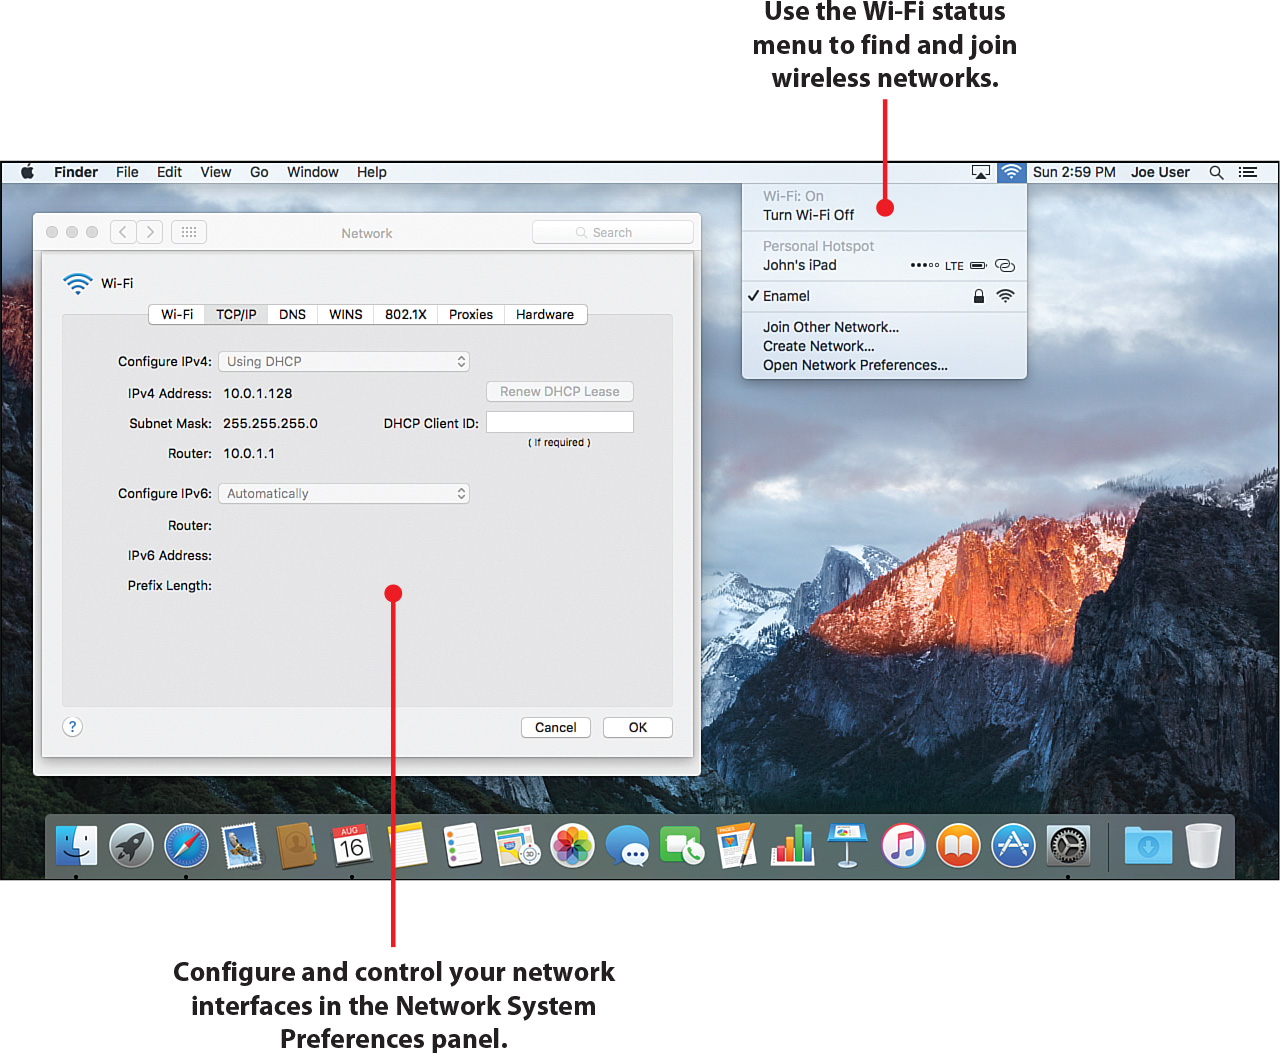Switch to the Wi-Fi tab
1280x1053 pixels.
(177, 314)
